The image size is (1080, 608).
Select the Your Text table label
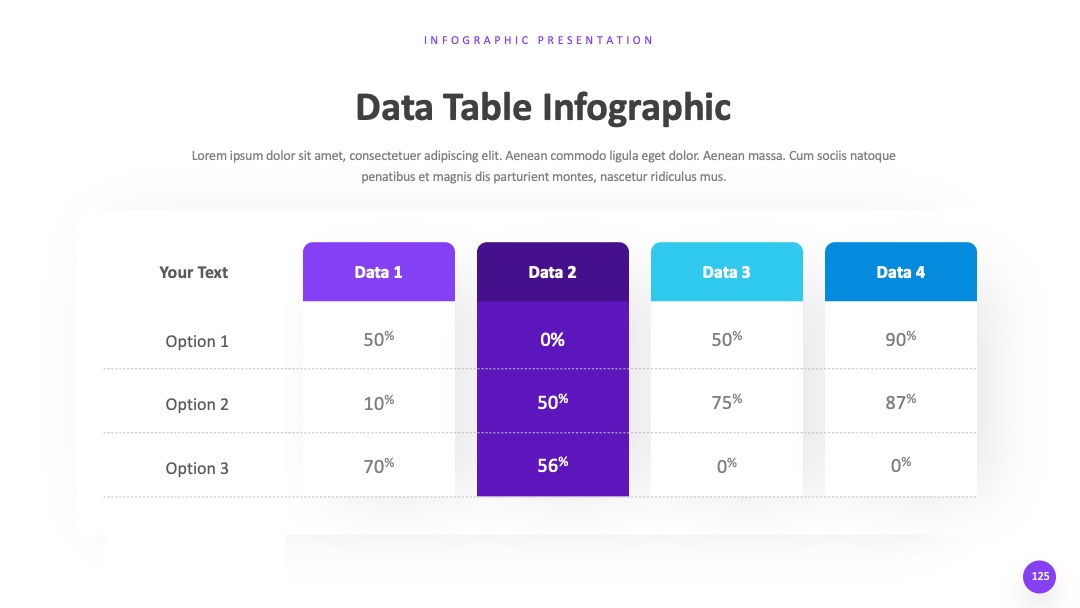point(194,273)
